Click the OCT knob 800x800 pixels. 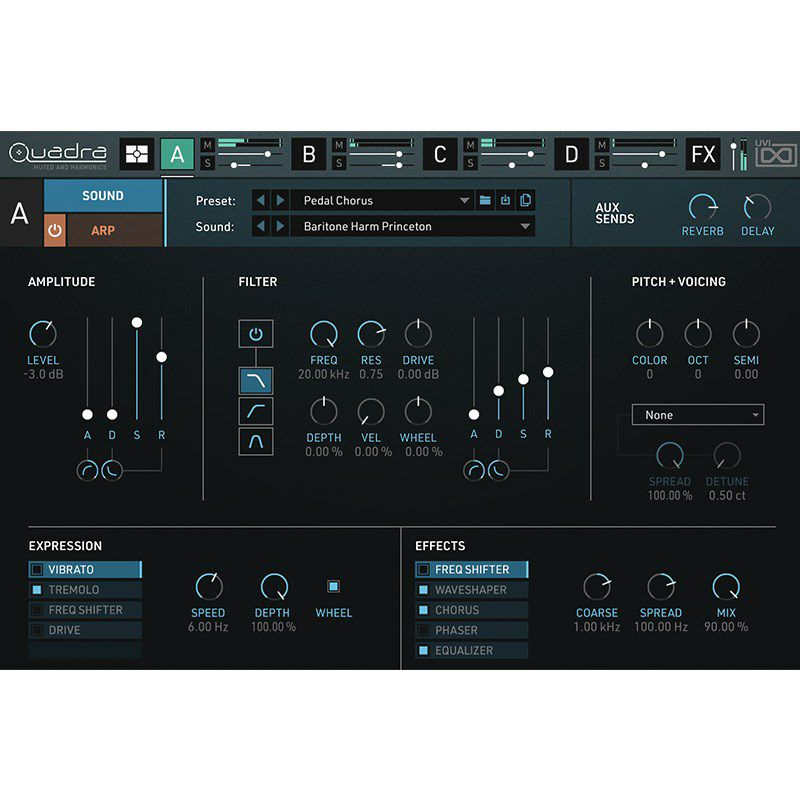pos(697,334)
